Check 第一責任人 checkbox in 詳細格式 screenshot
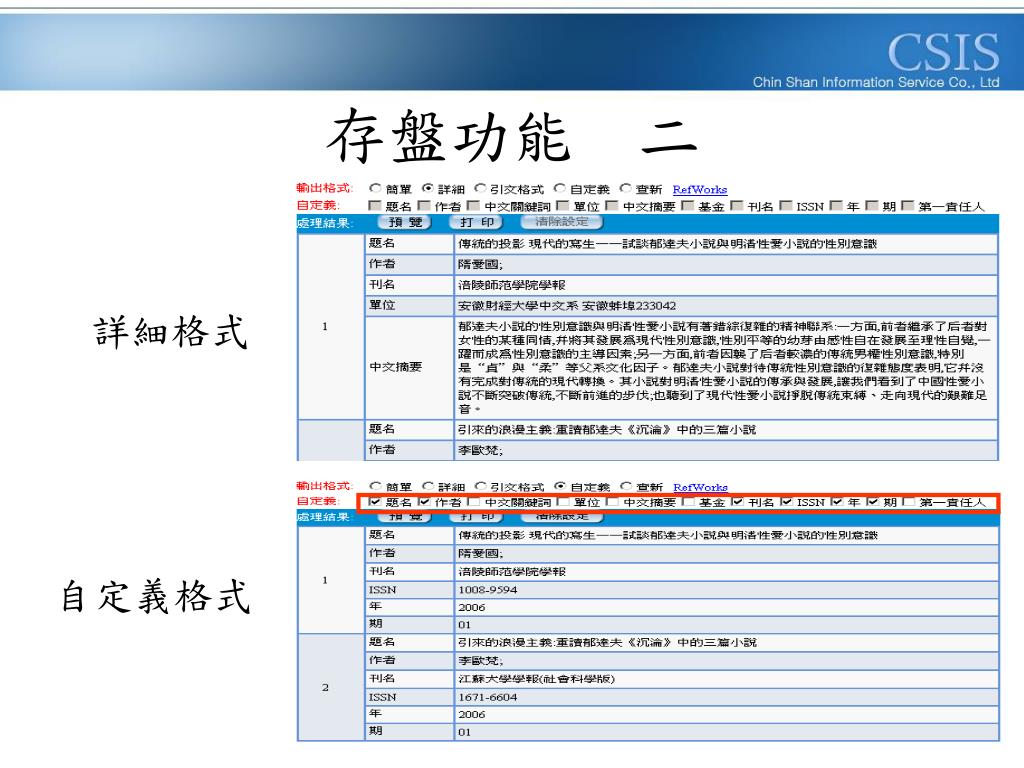 coord(907,206)
